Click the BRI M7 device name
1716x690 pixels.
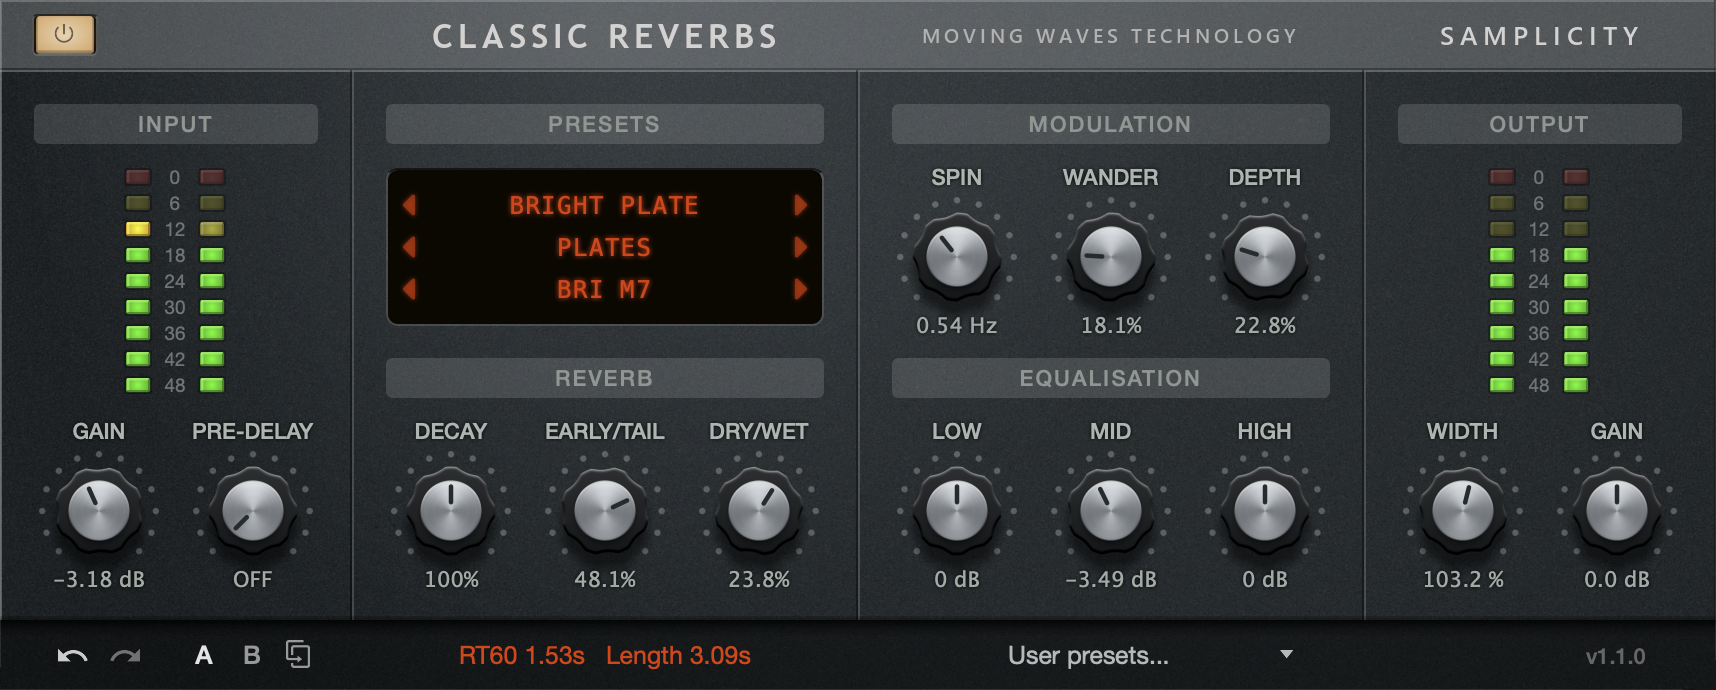tap(604, 289)
